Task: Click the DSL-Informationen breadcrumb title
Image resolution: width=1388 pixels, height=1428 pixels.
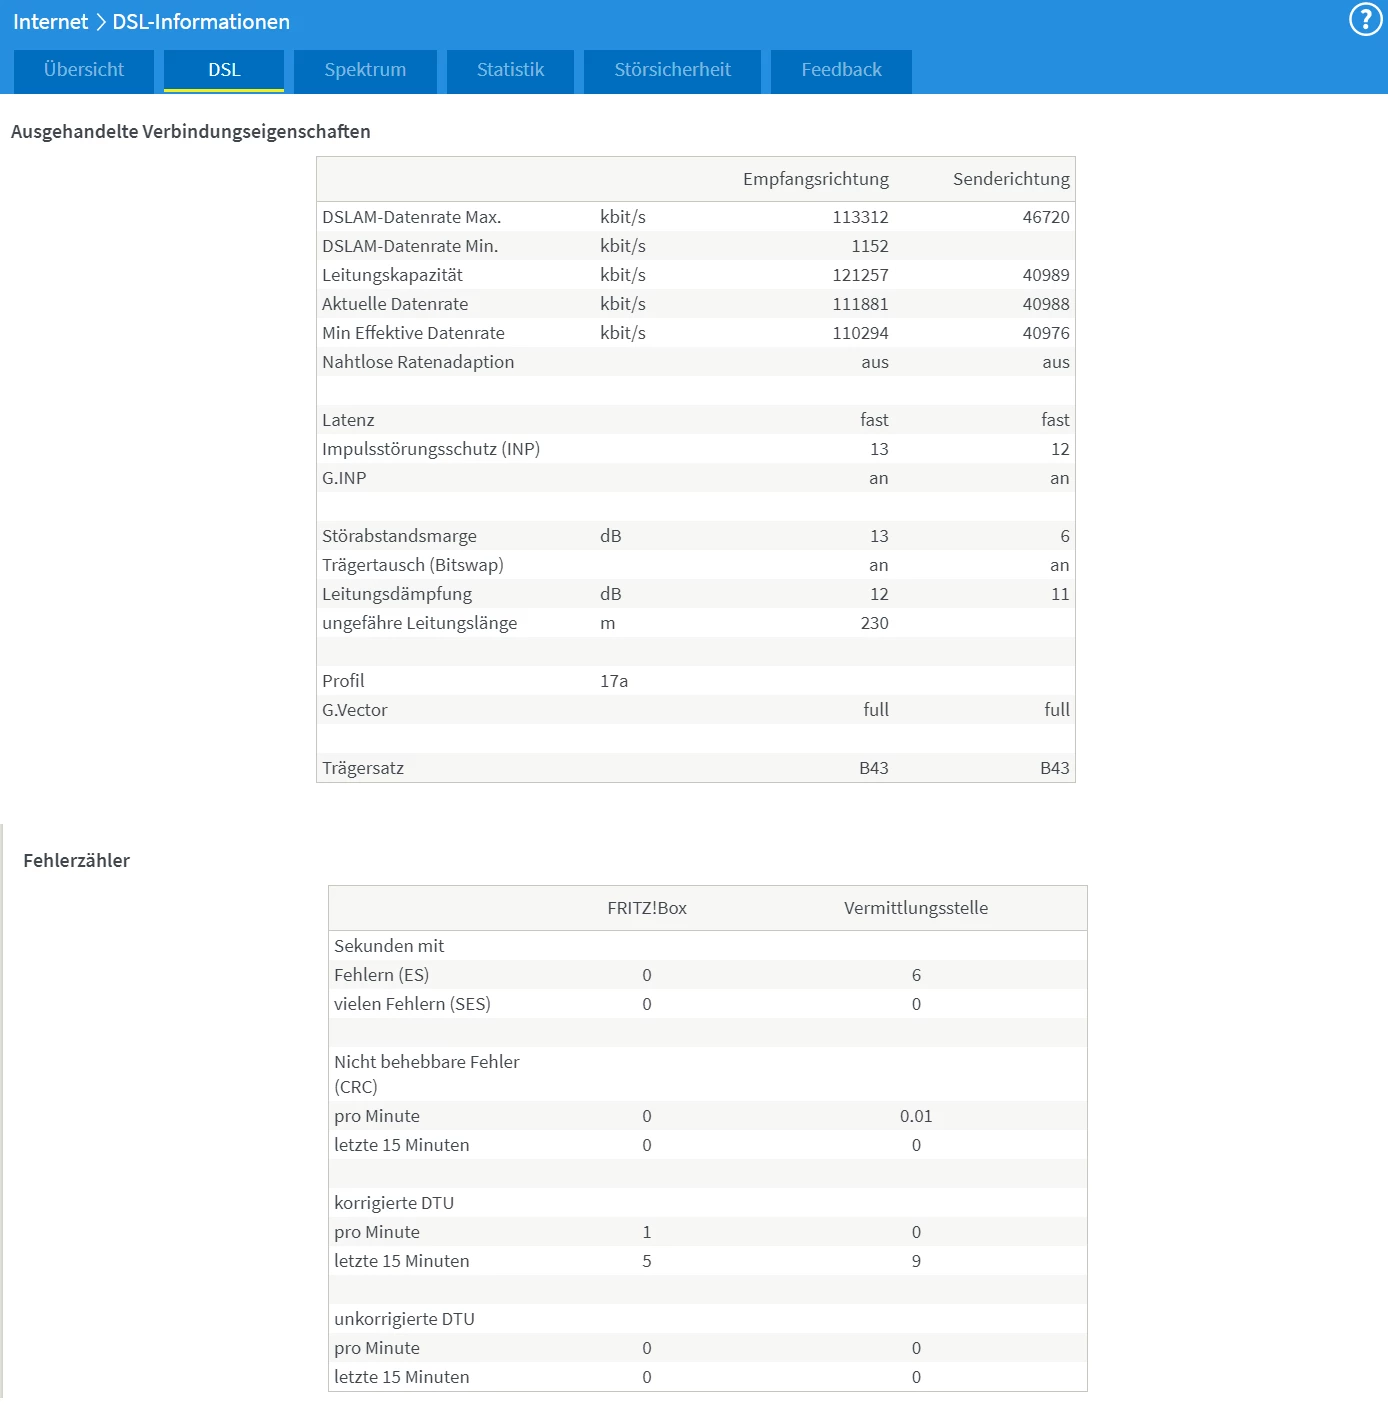Action: point(201,22)
